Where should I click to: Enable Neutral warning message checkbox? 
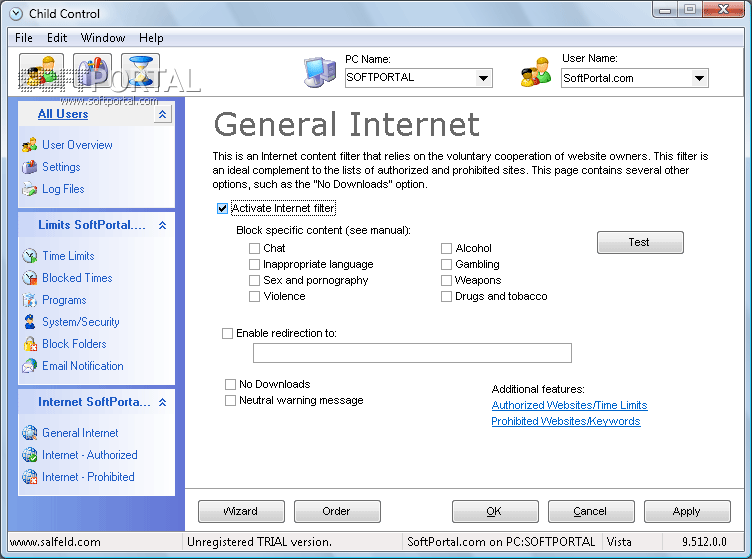point(230,400)
